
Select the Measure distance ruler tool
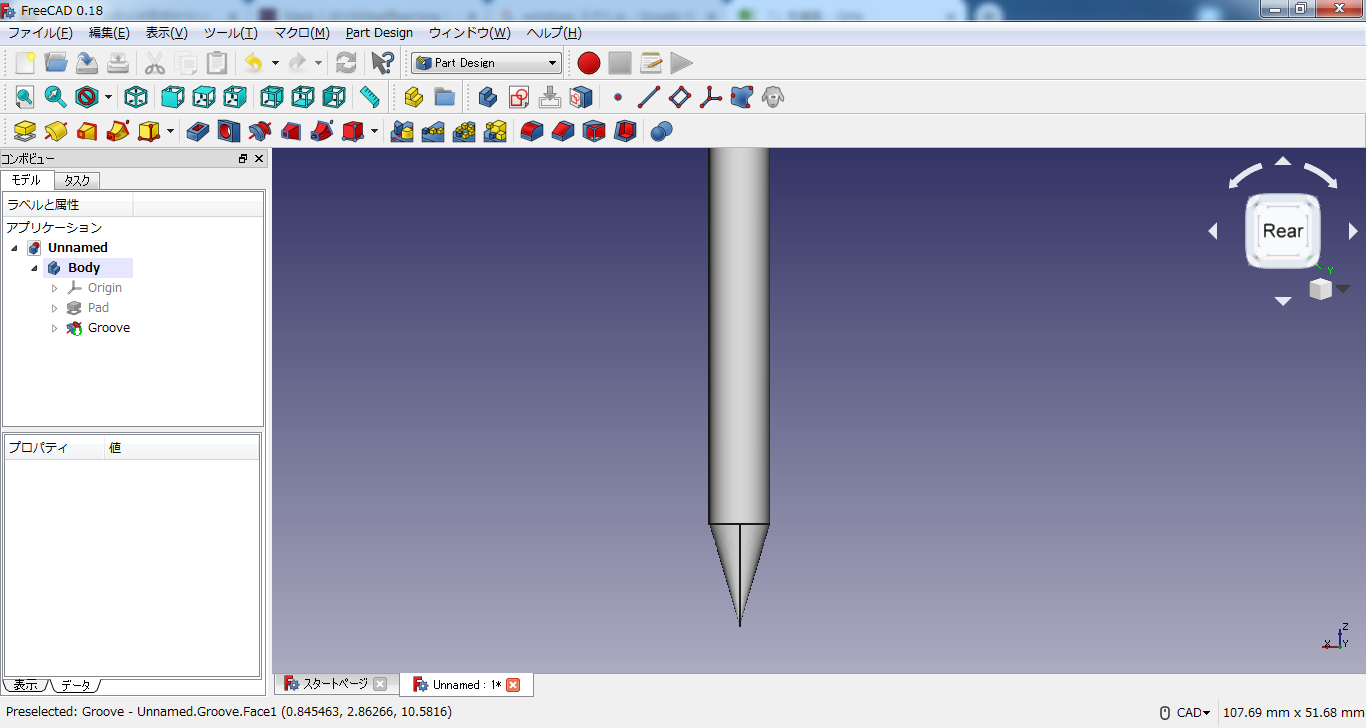click(x=370, y=97)
